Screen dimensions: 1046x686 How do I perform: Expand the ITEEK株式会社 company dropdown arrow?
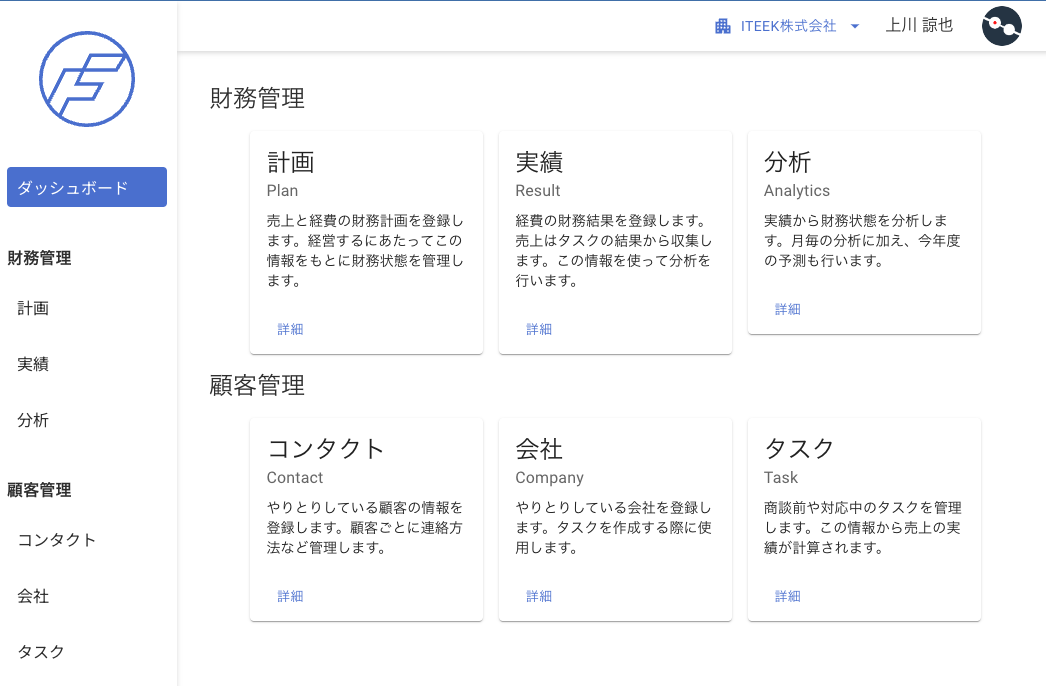click(855, 26)
